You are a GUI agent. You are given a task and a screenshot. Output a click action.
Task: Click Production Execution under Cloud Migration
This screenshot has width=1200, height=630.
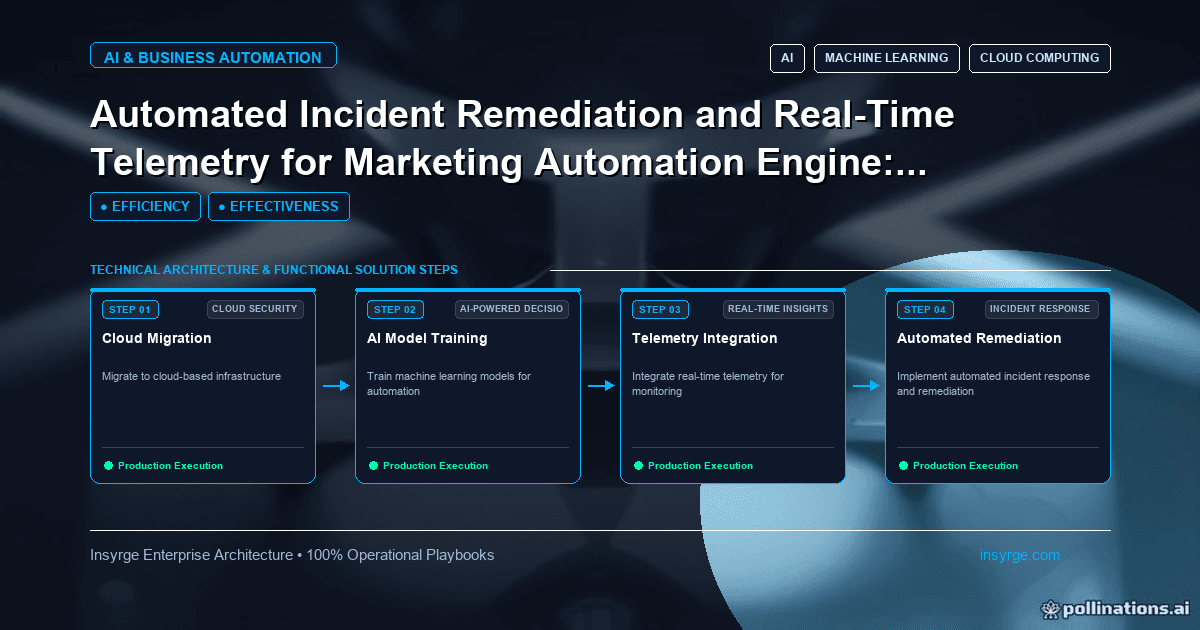point(170,466)
